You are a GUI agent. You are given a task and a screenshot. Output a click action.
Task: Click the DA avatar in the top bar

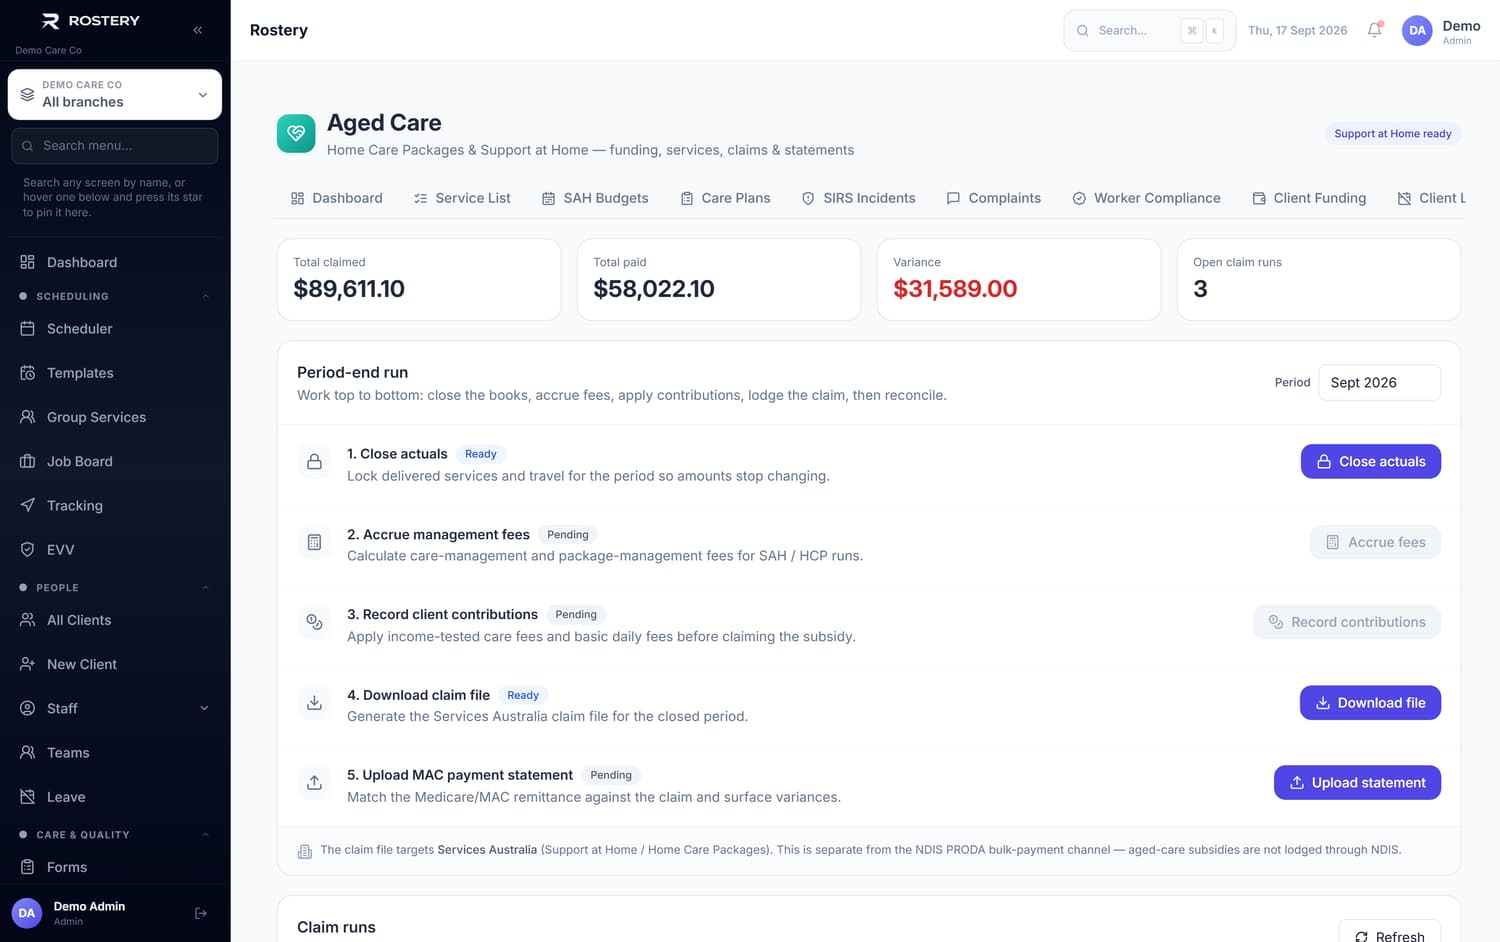(1417, 30)
